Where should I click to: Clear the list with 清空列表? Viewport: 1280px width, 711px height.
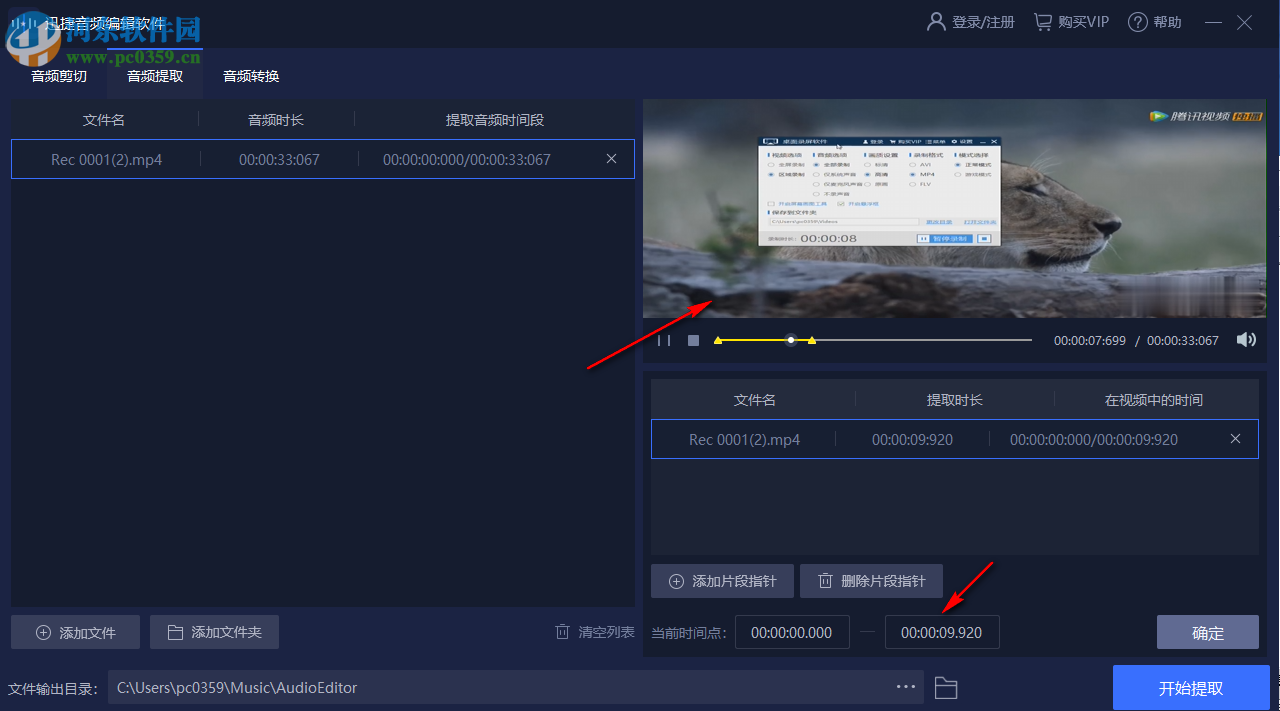(595, 632)
